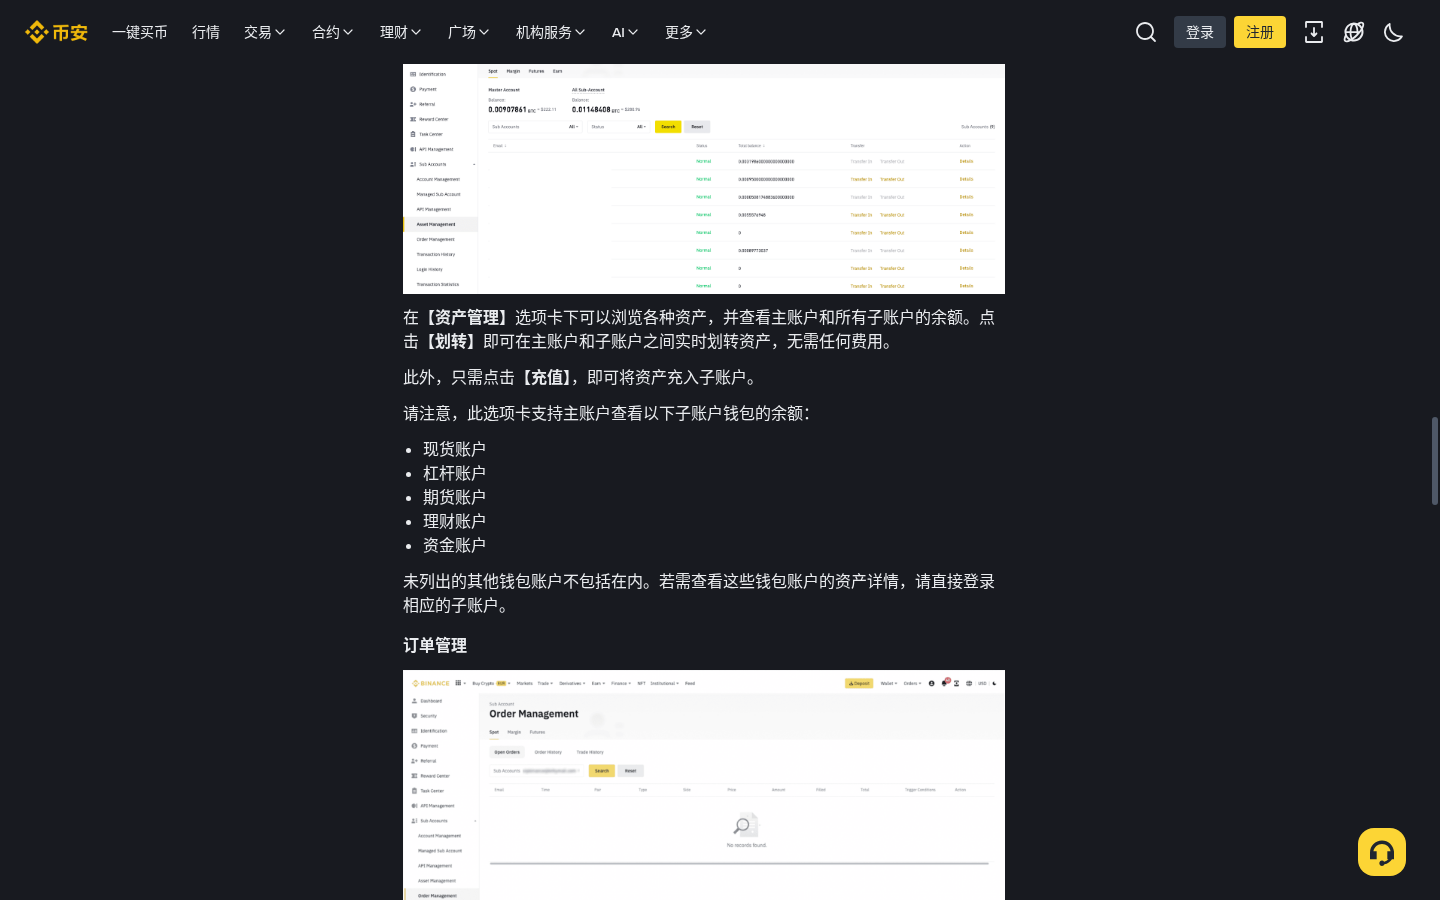
Task: Expand the 广场 dropdown menu
Action: pos(469,32)
